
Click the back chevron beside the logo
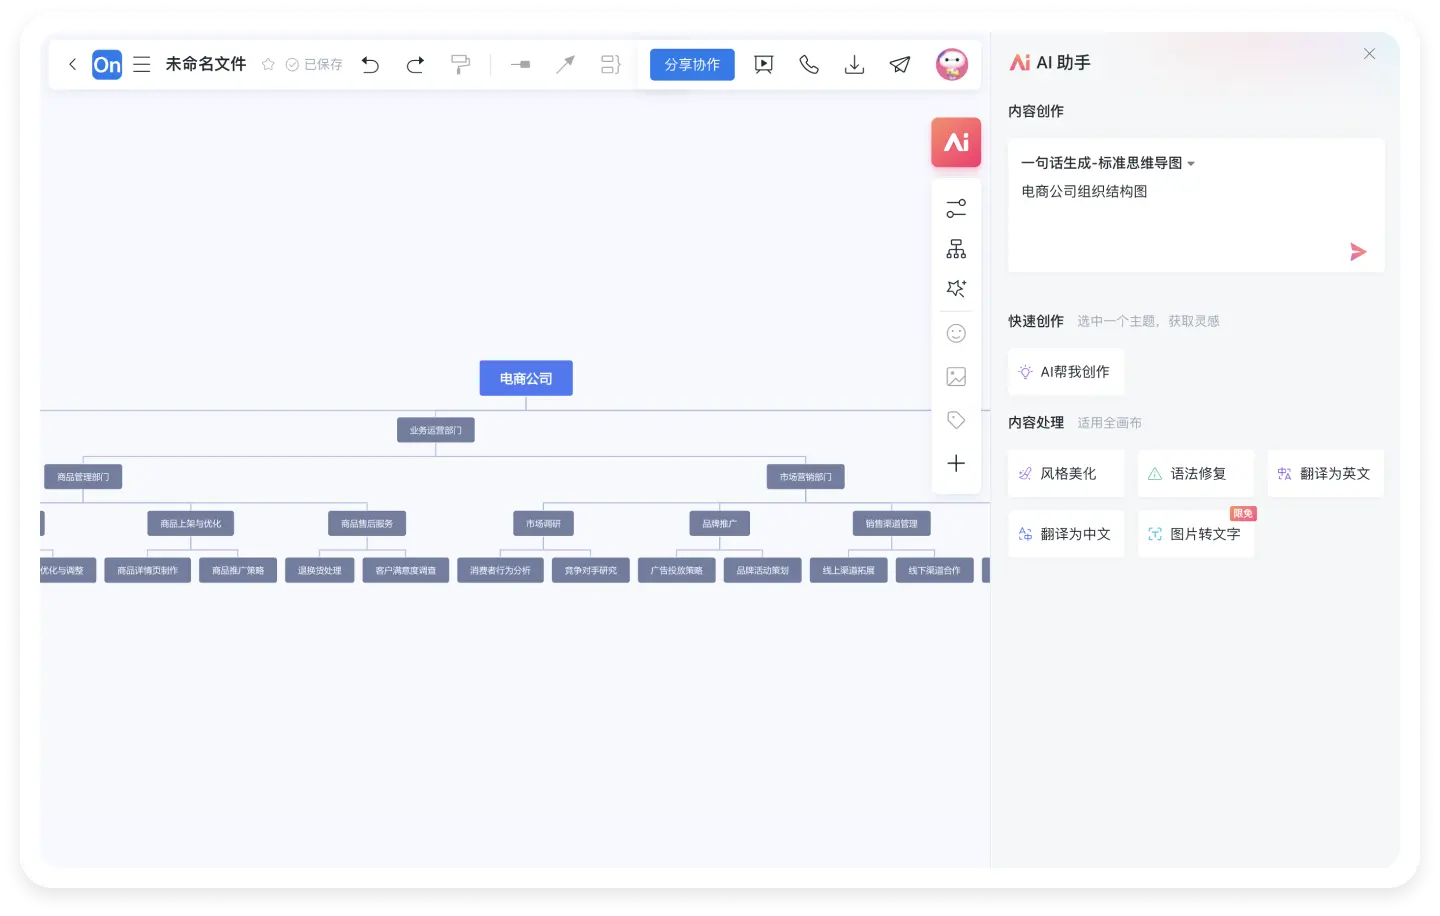click(x=72, y=64)
